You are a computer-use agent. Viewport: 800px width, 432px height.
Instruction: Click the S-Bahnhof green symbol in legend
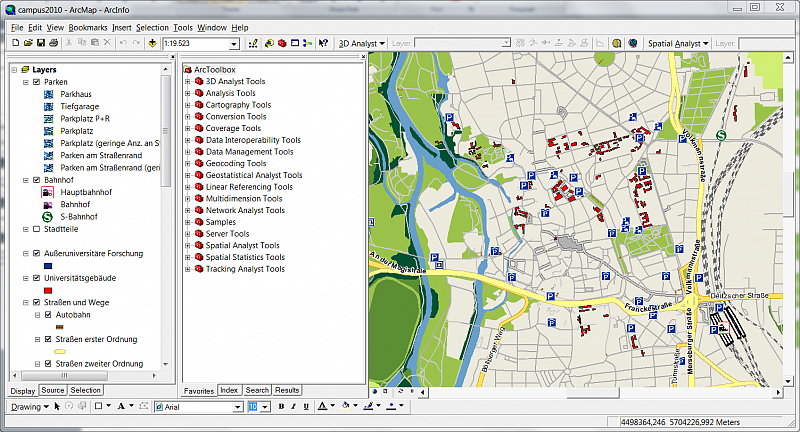click(x=47, y=217)
